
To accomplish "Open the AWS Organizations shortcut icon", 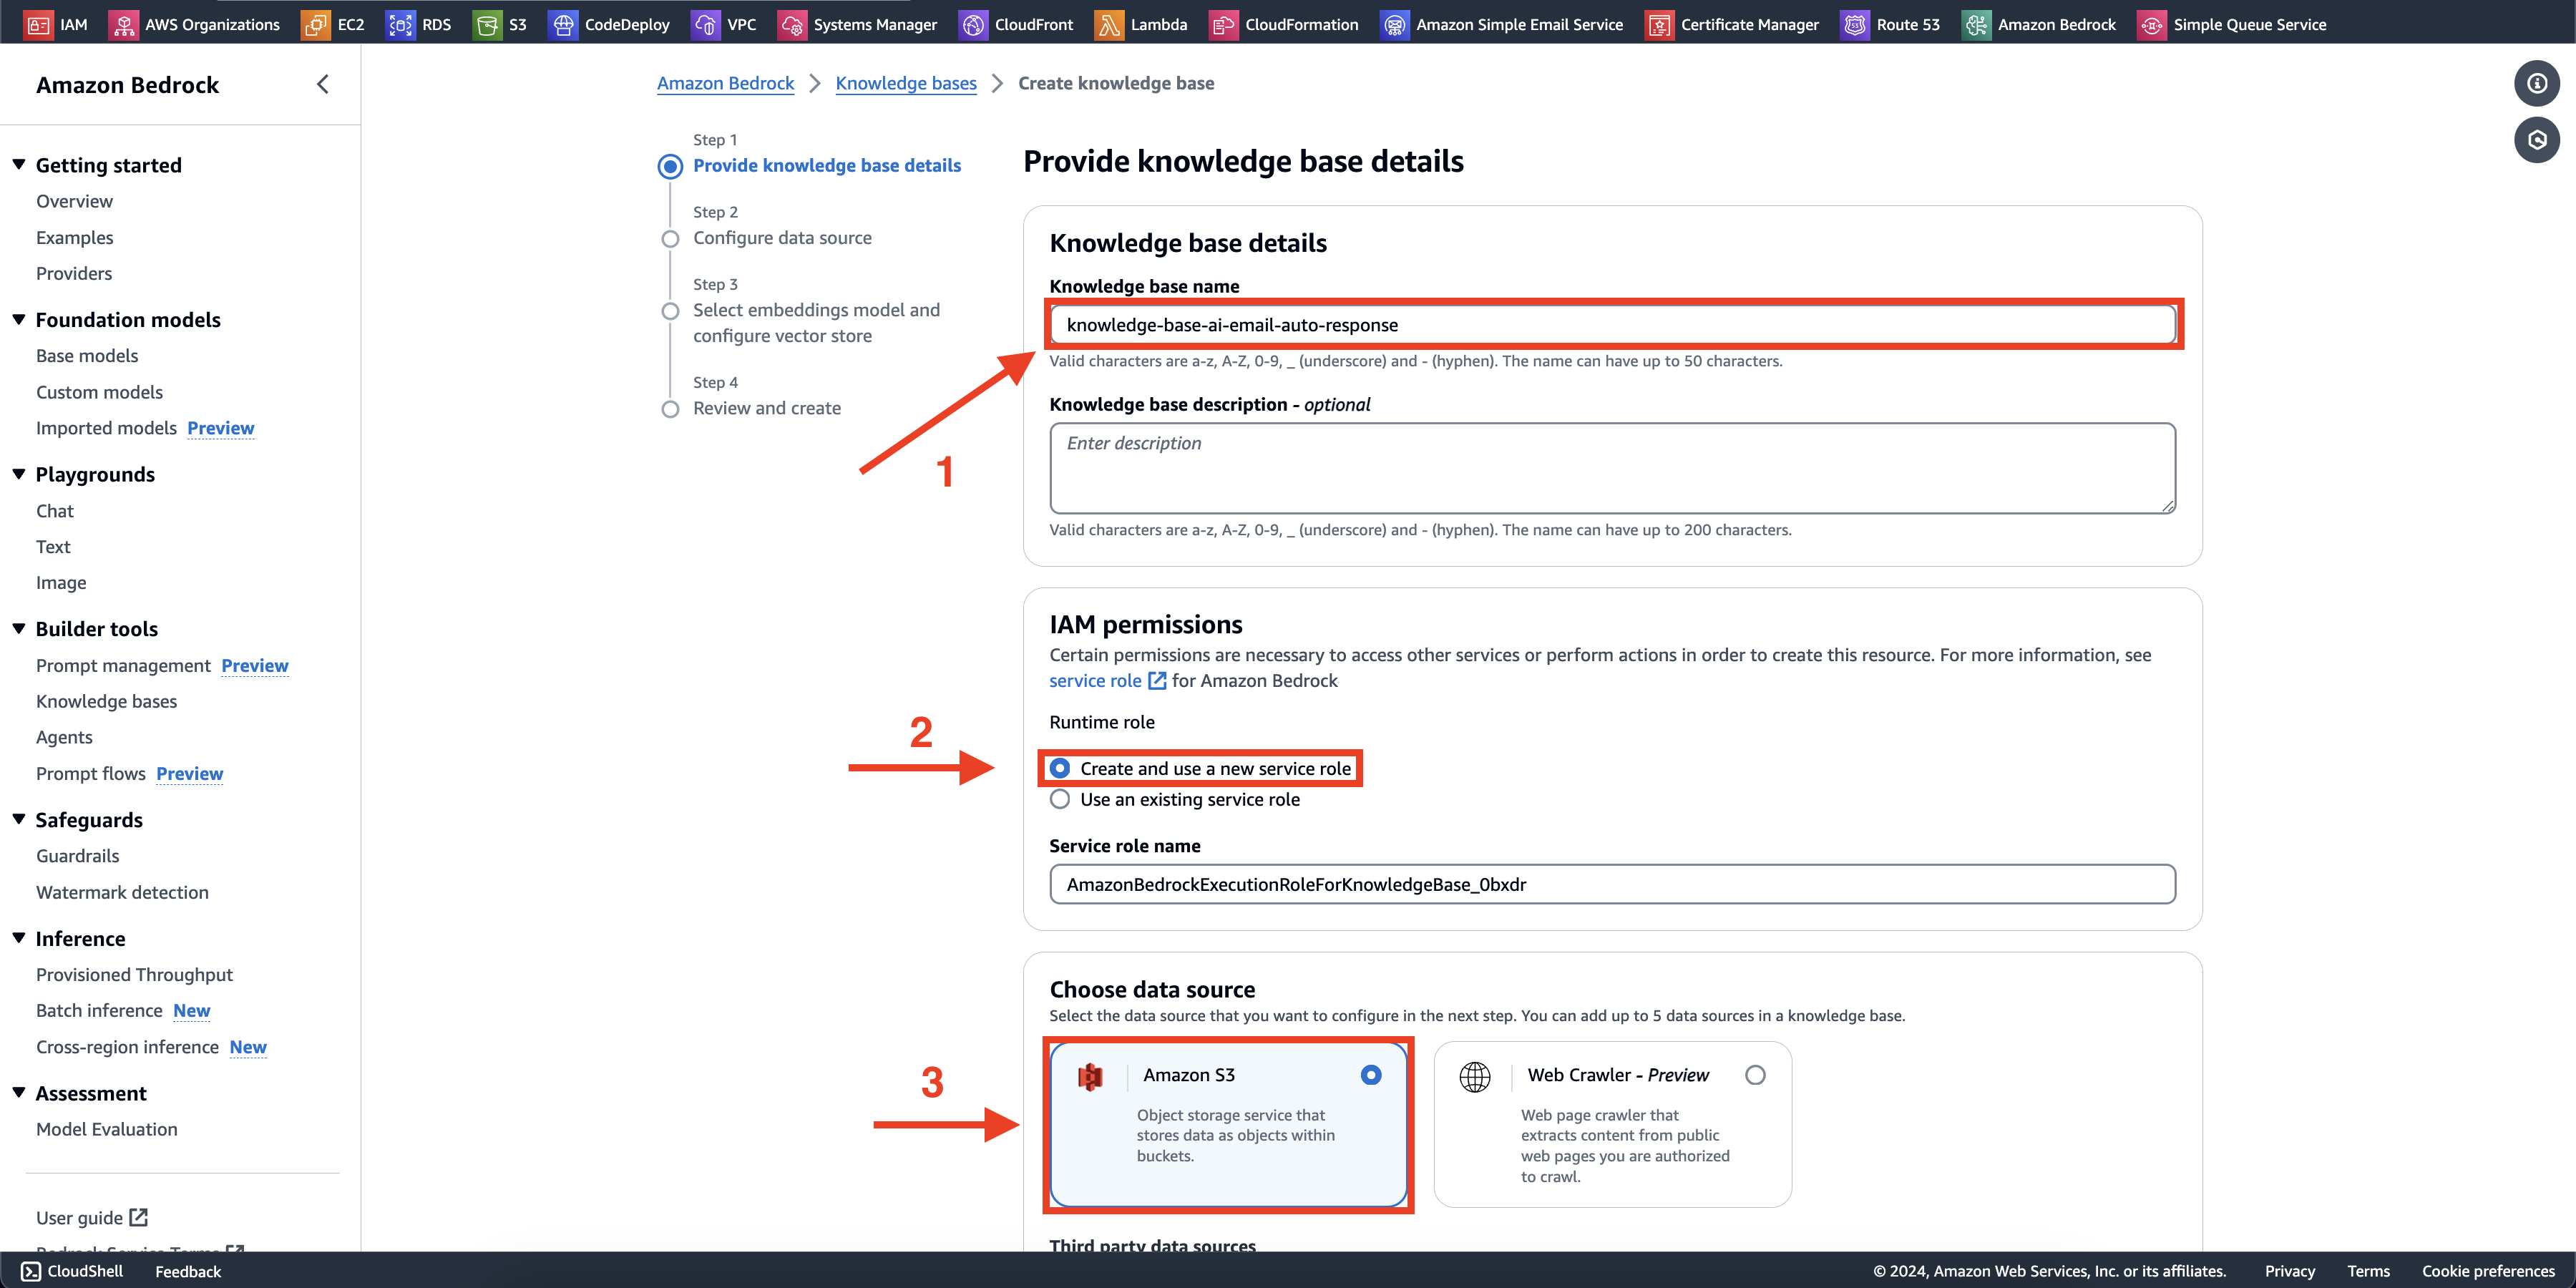I will click(x=123, y=24).
